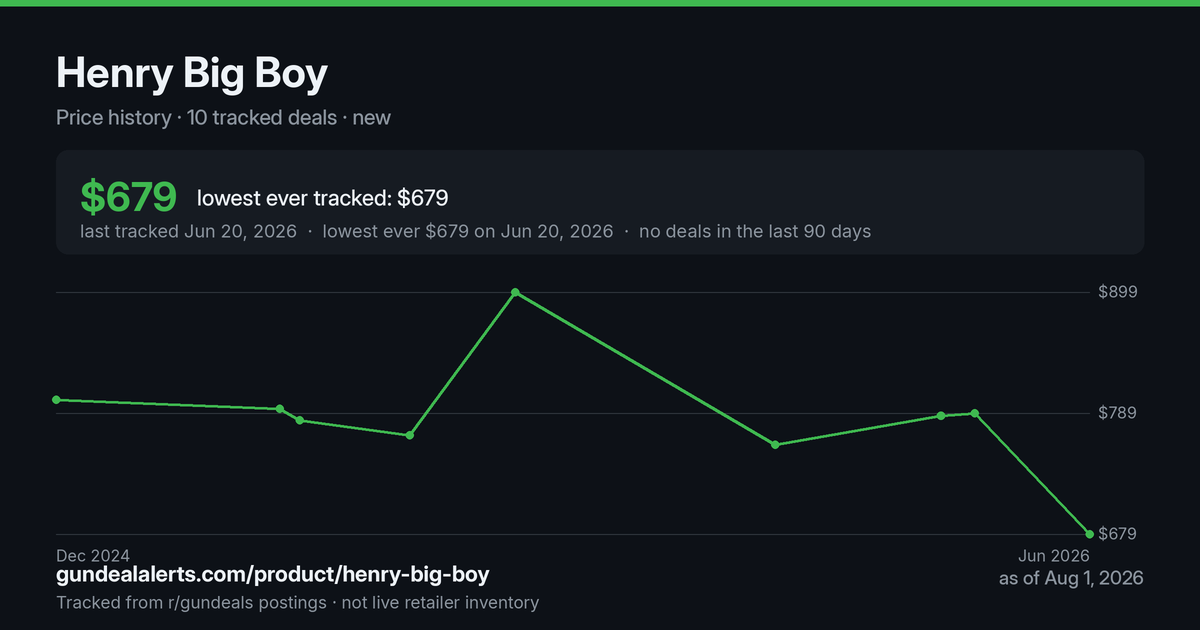Viewport: 1200px width, 630px height.
Task: Click the third data point on the line
Action: pos(300,420)
